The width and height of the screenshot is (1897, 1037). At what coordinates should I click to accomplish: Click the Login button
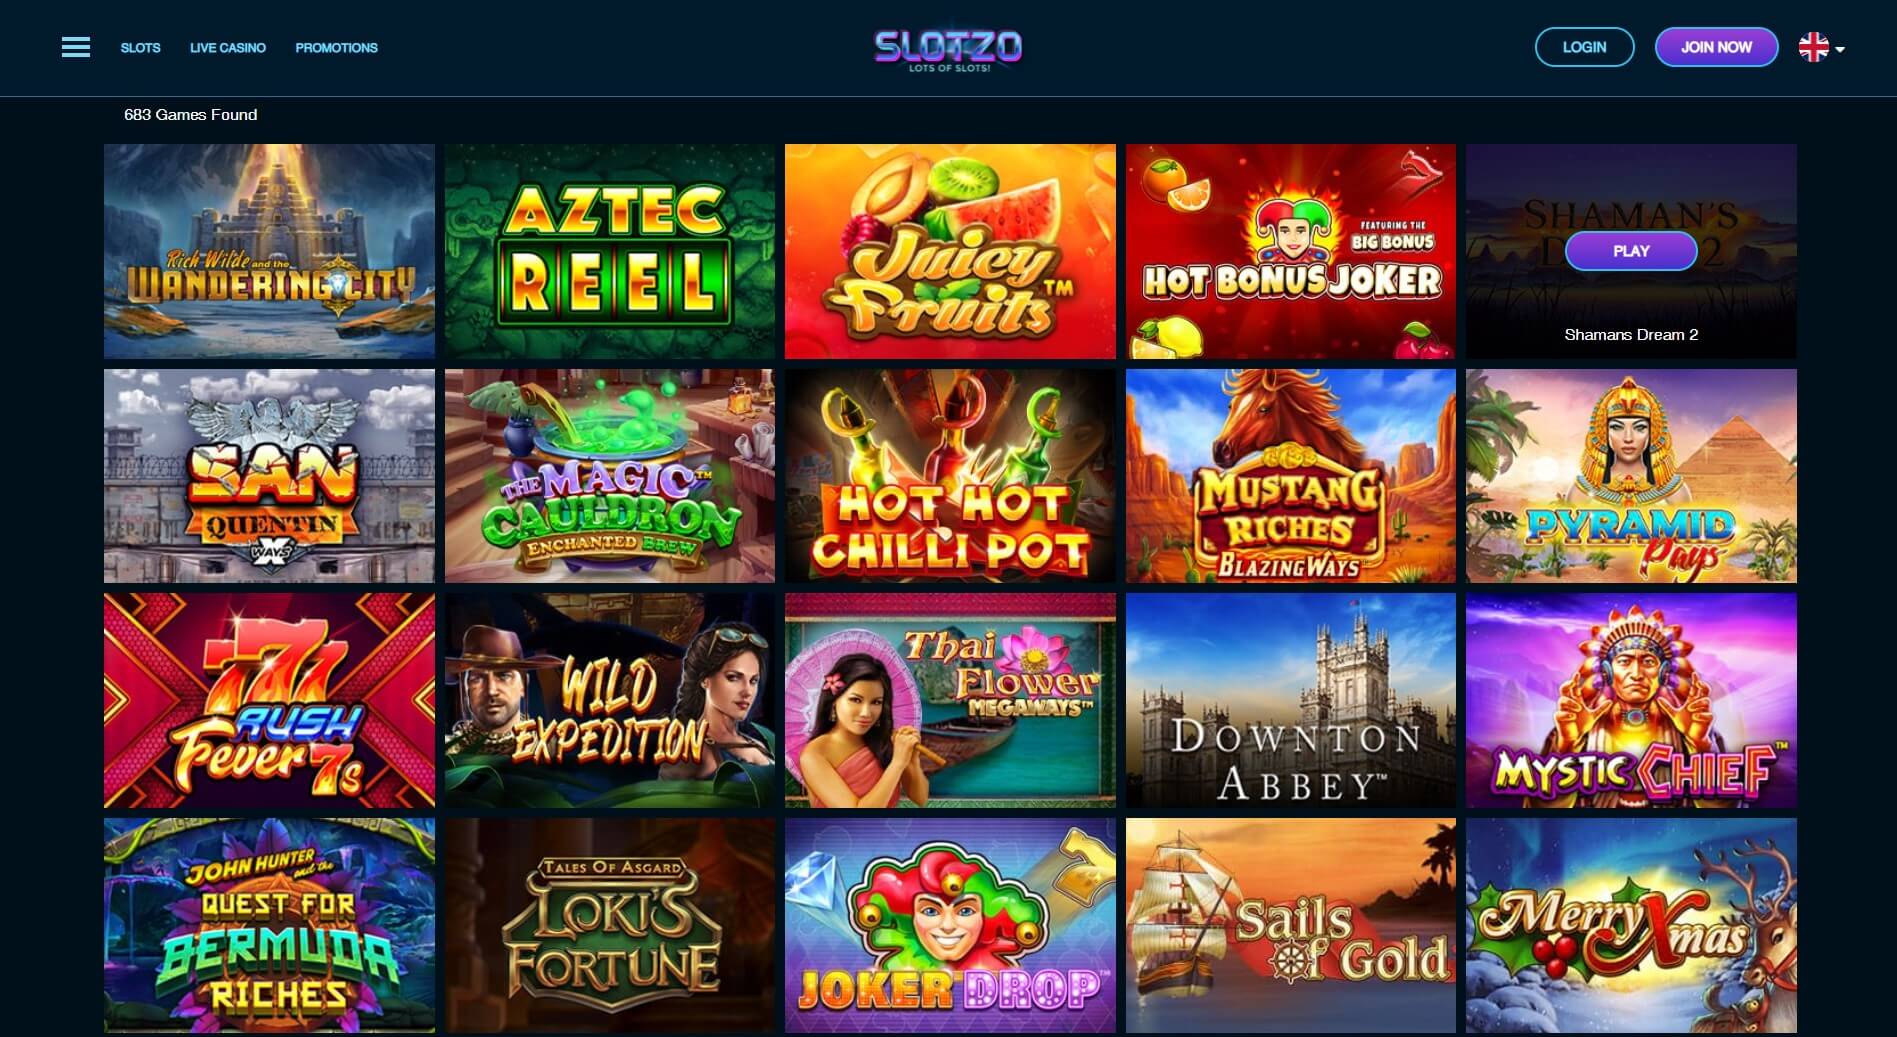click(x=1584, y=47)
